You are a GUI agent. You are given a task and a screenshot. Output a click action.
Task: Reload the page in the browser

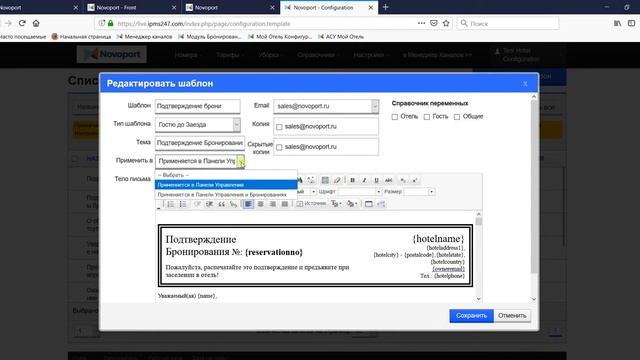22,23
